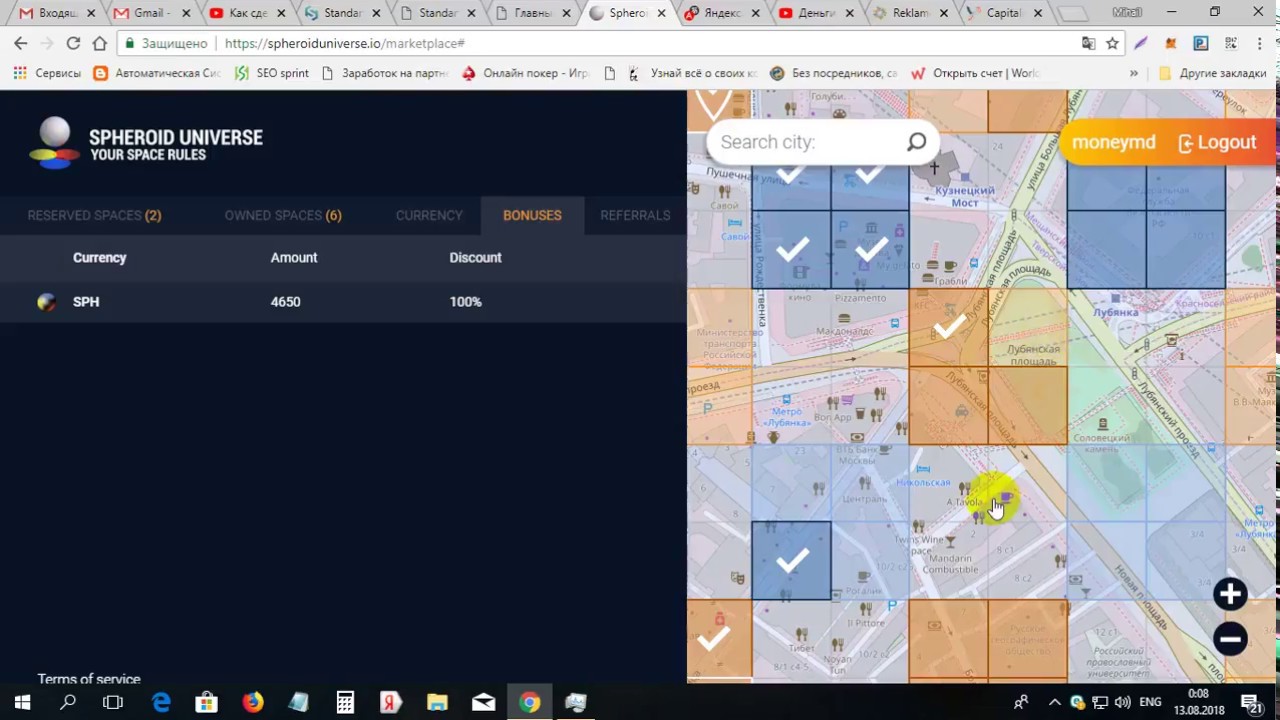Viewport: 1280px width, 720px height.
Task: Bookmark this page with the star icon
Action: [1112, 44]
